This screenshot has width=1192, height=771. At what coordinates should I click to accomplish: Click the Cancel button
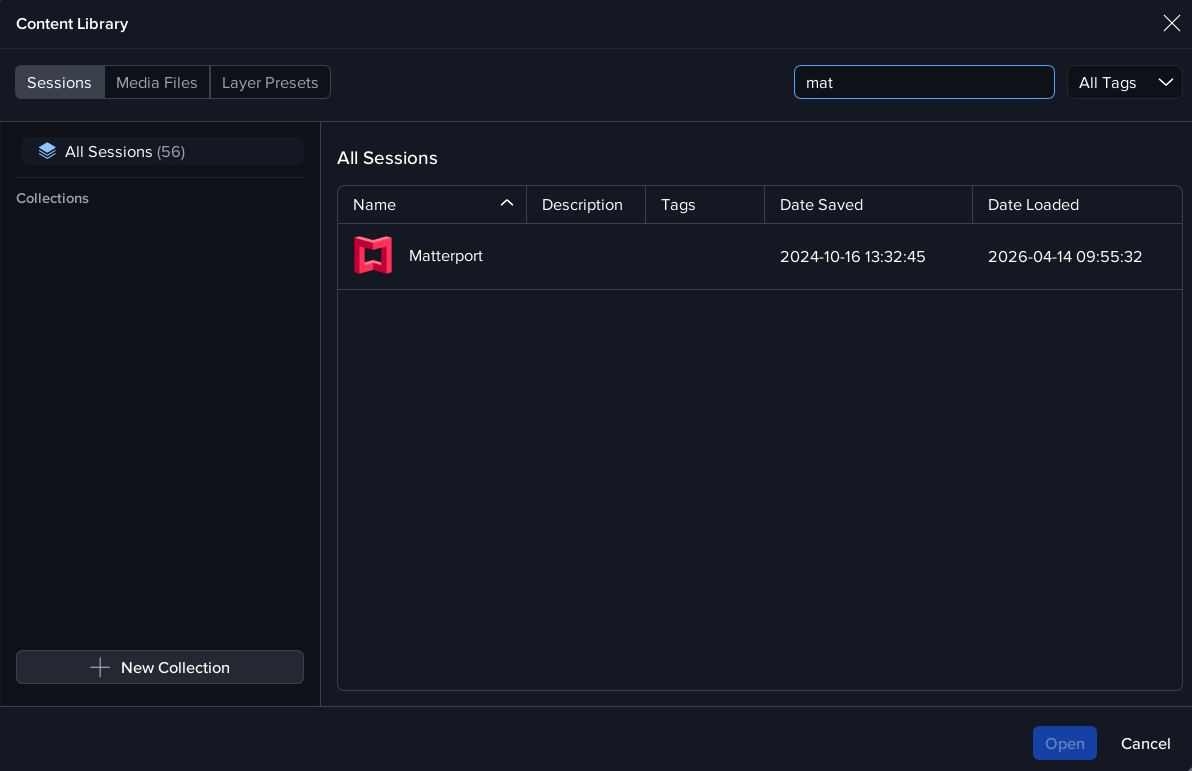(1145, 743)
